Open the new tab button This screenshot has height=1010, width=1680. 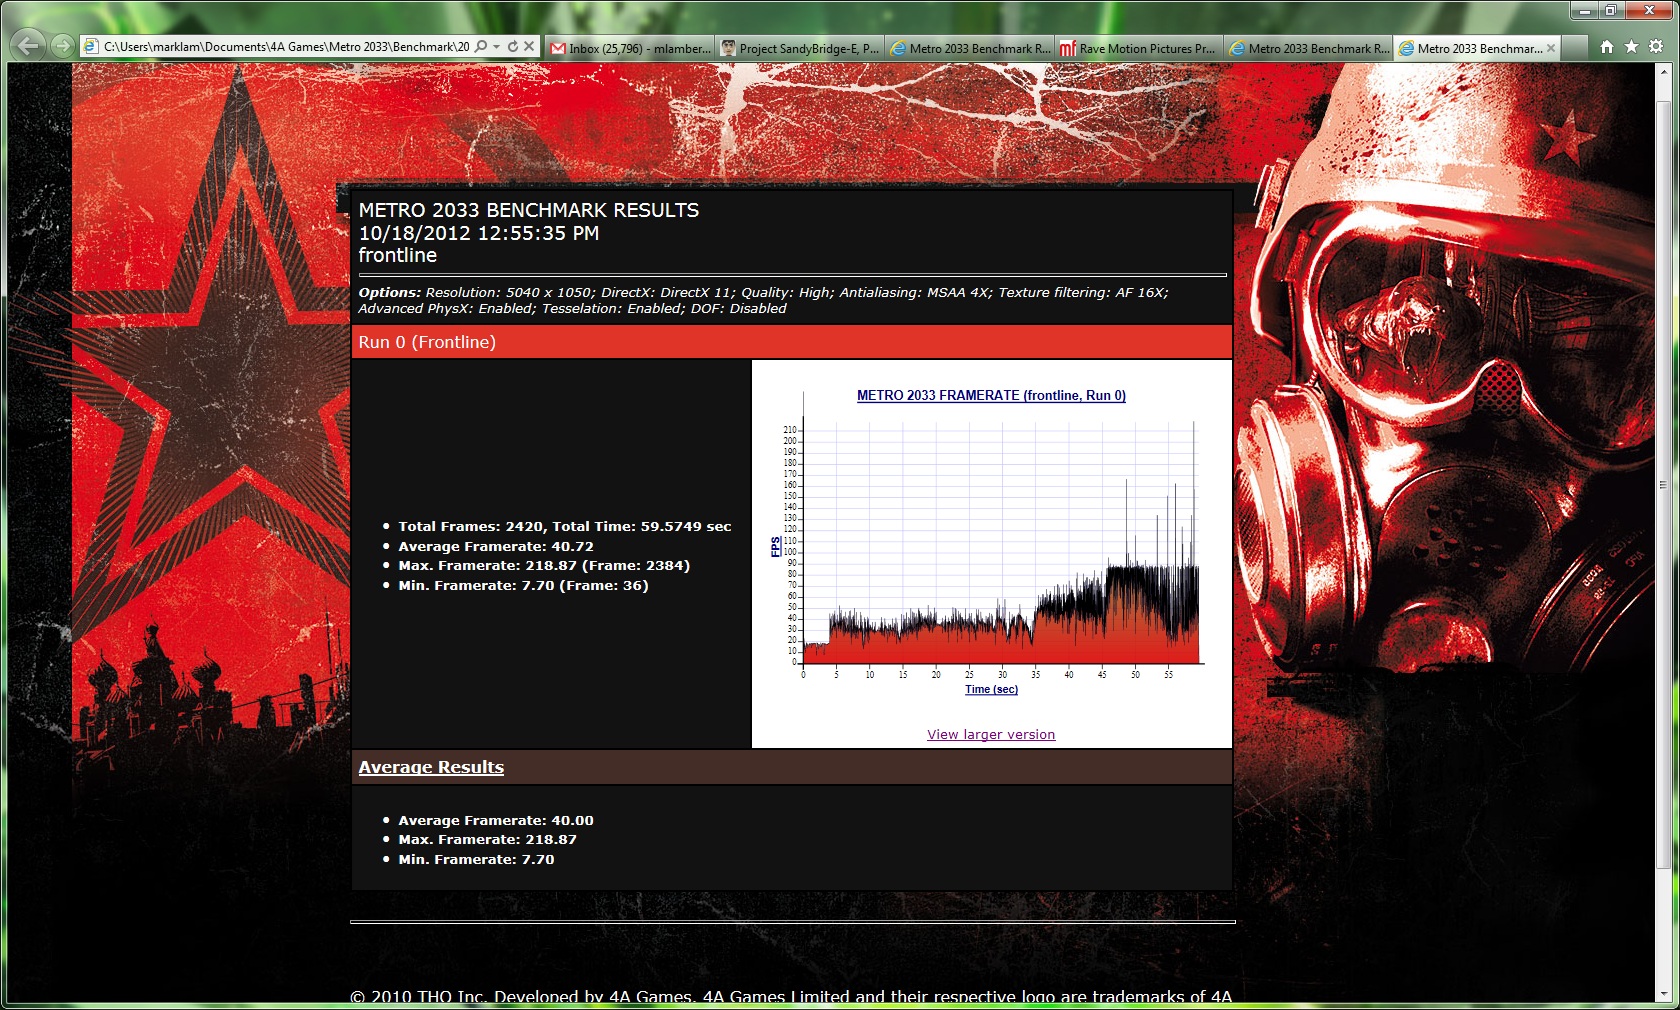[1574, 48]
